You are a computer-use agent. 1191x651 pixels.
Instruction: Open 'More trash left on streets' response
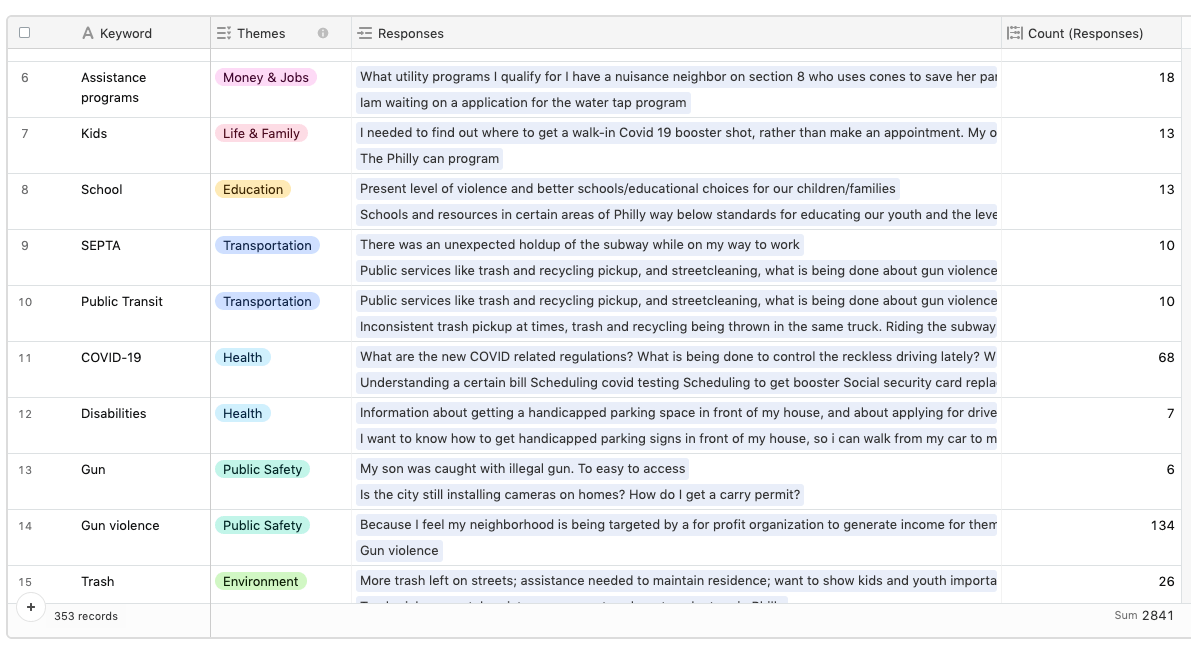click(676, 580)
